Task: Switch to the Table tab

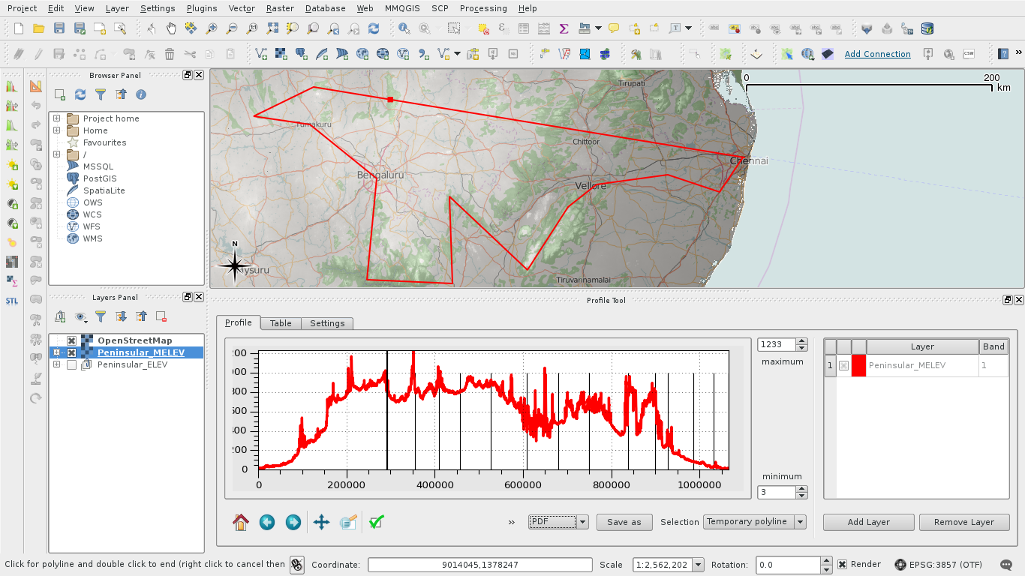Action: (x=281, y=323)
